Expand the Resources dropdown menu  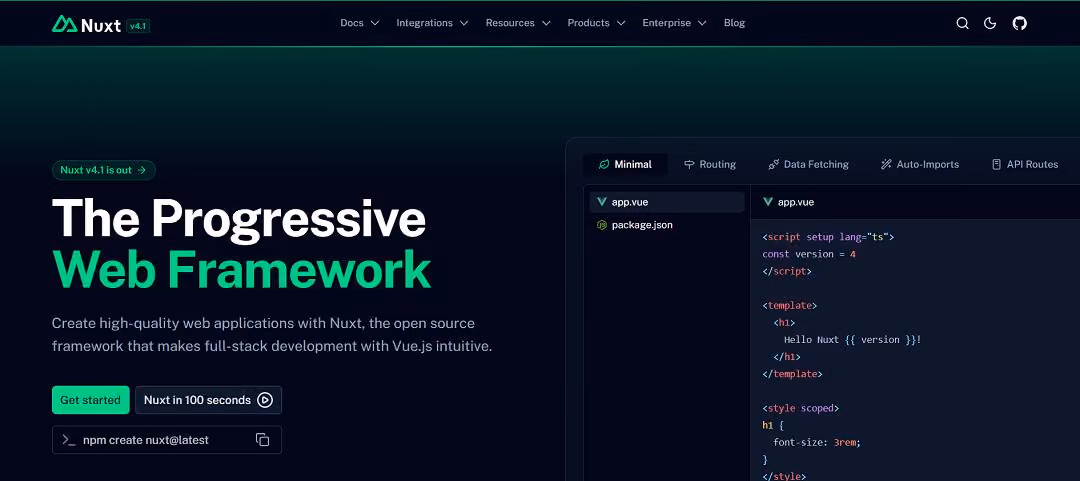[x=518, y=23]
